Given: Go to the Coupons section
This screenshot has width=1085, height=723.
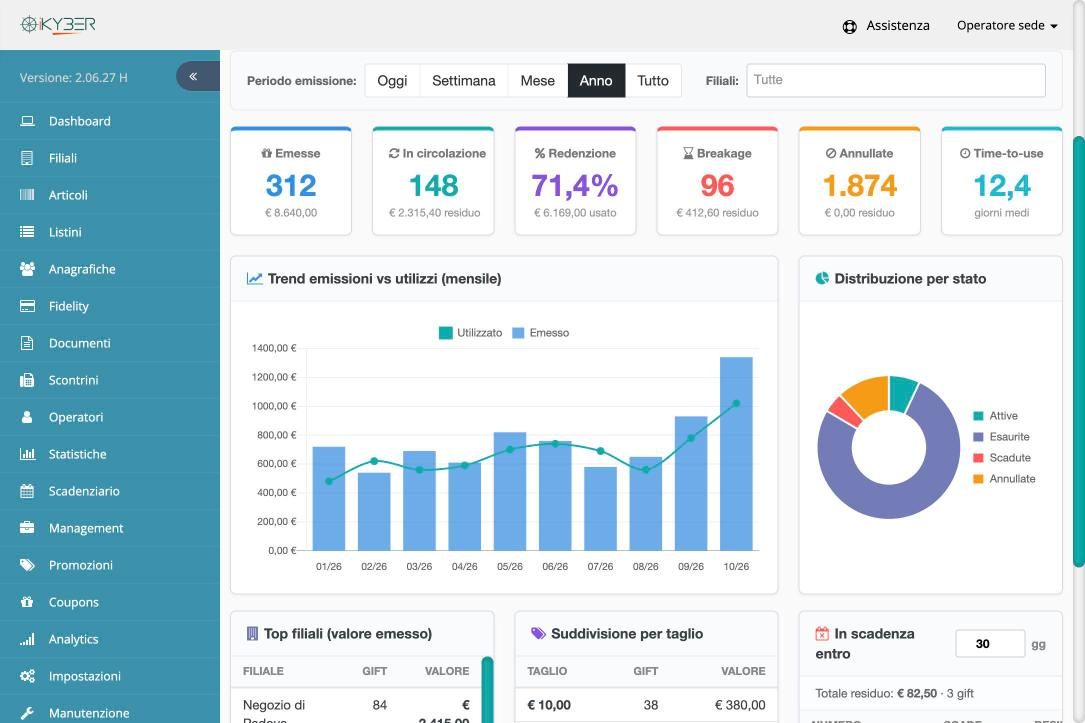Looking at the screenshot, I should click(x=110, y=602).
